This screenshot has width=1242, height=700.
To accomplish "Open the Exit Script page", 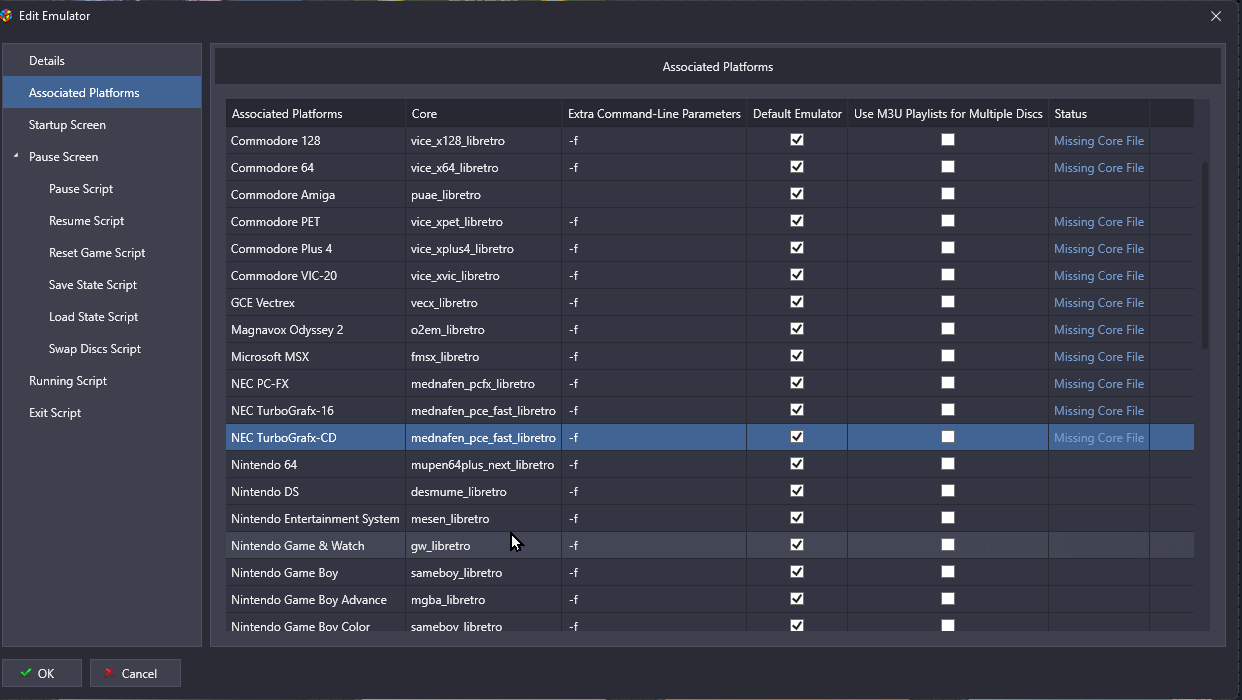I will point(55,413).
